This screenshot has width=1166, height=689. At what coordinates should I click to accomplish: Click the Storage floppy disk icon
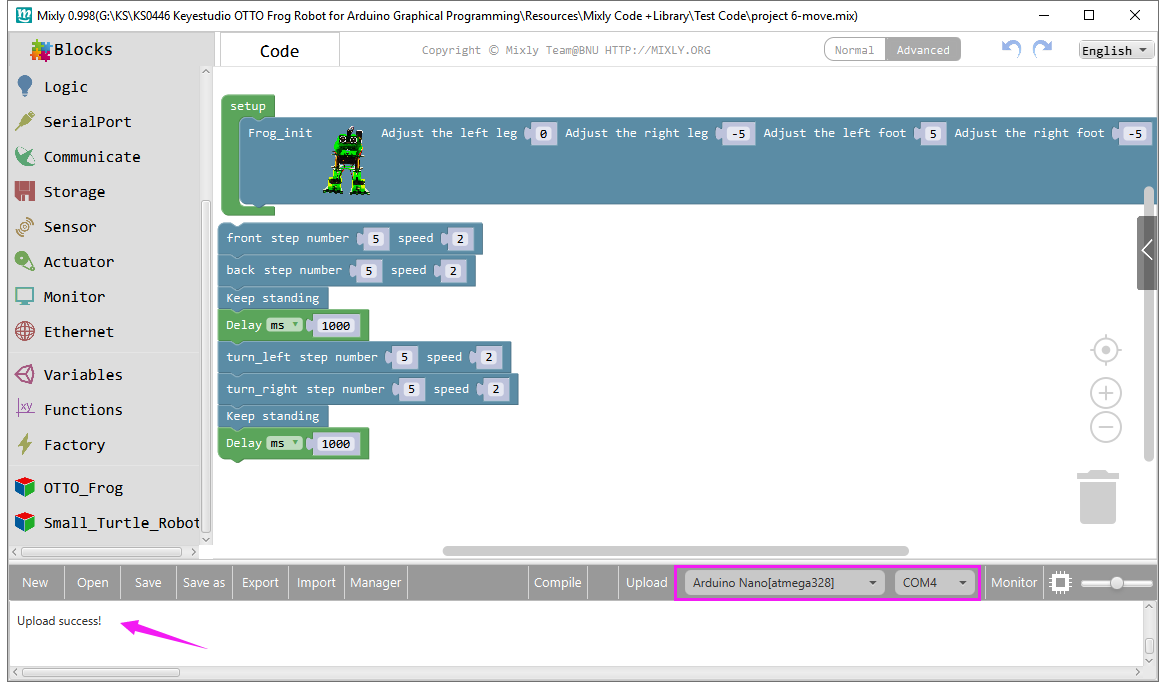click(25, 191)
